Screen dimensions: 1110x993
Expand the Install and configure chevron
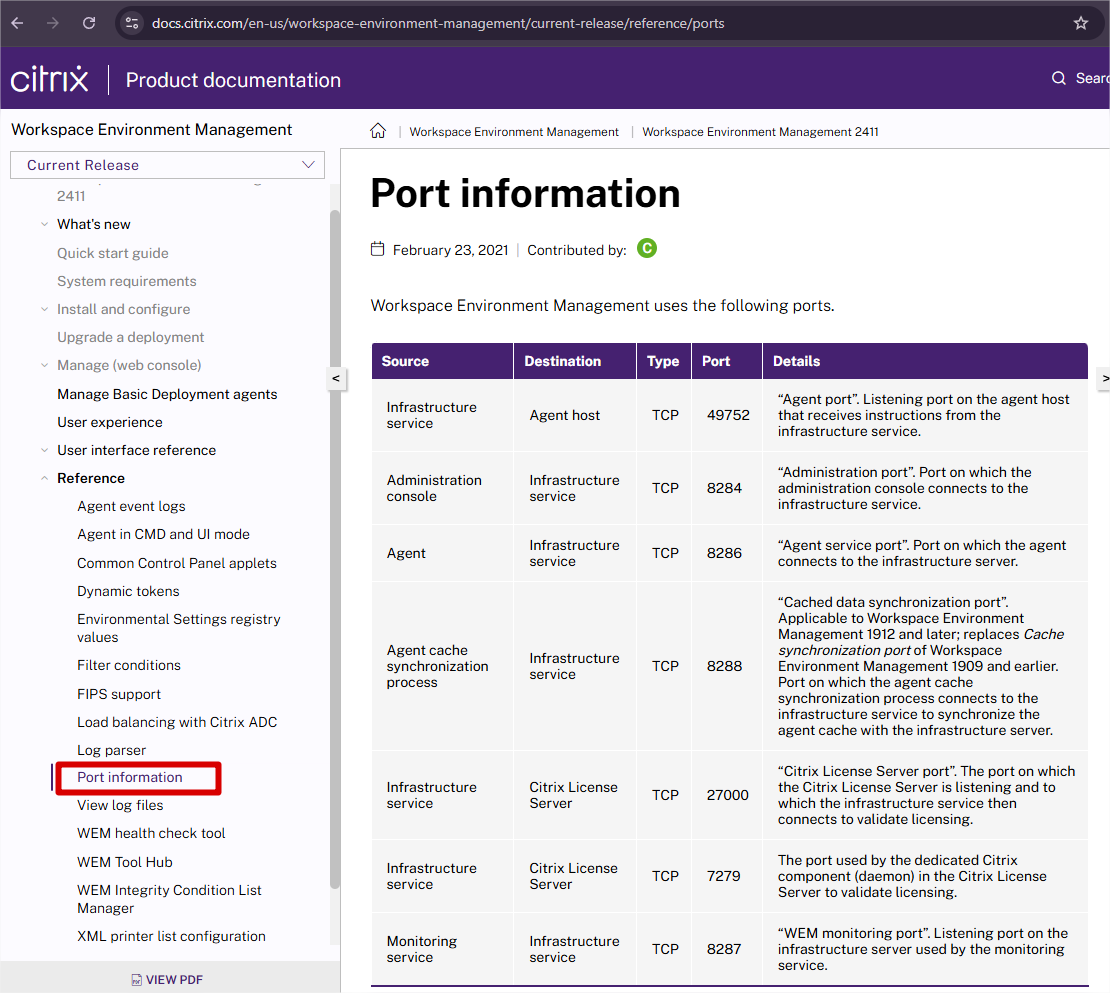[x=44, y=309]
